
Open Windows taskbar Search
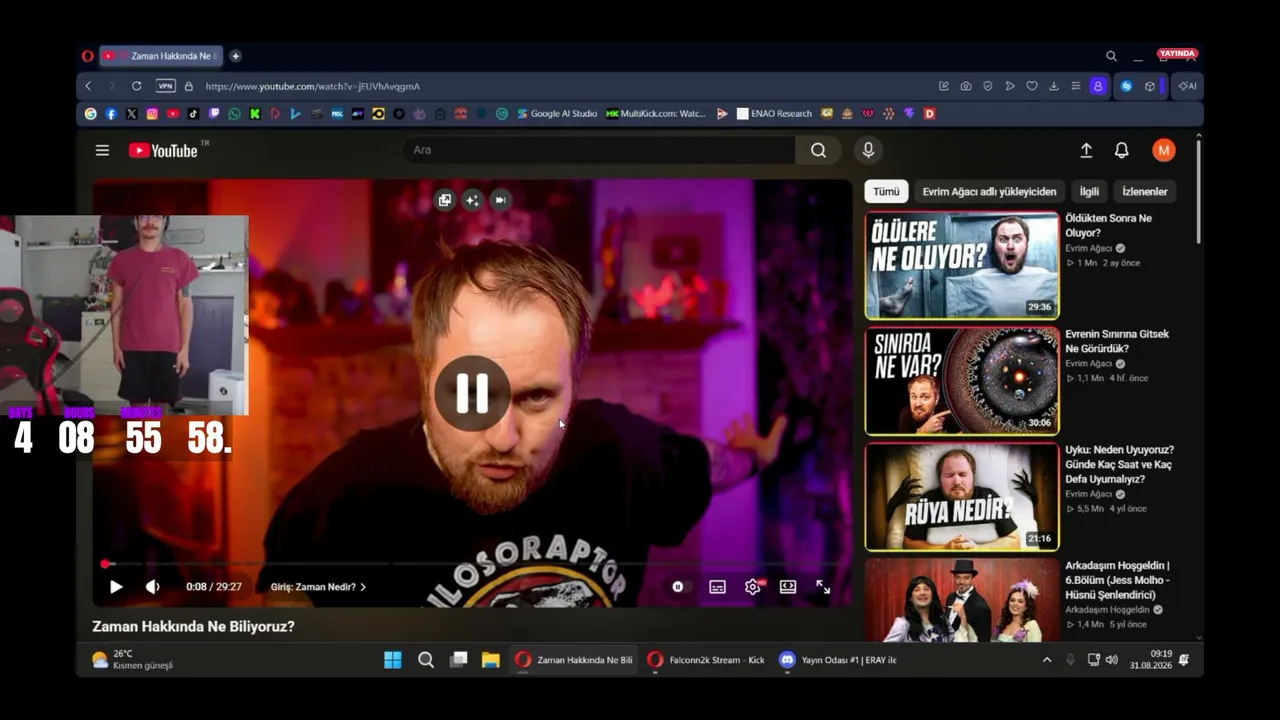click(x=426, y=660)
